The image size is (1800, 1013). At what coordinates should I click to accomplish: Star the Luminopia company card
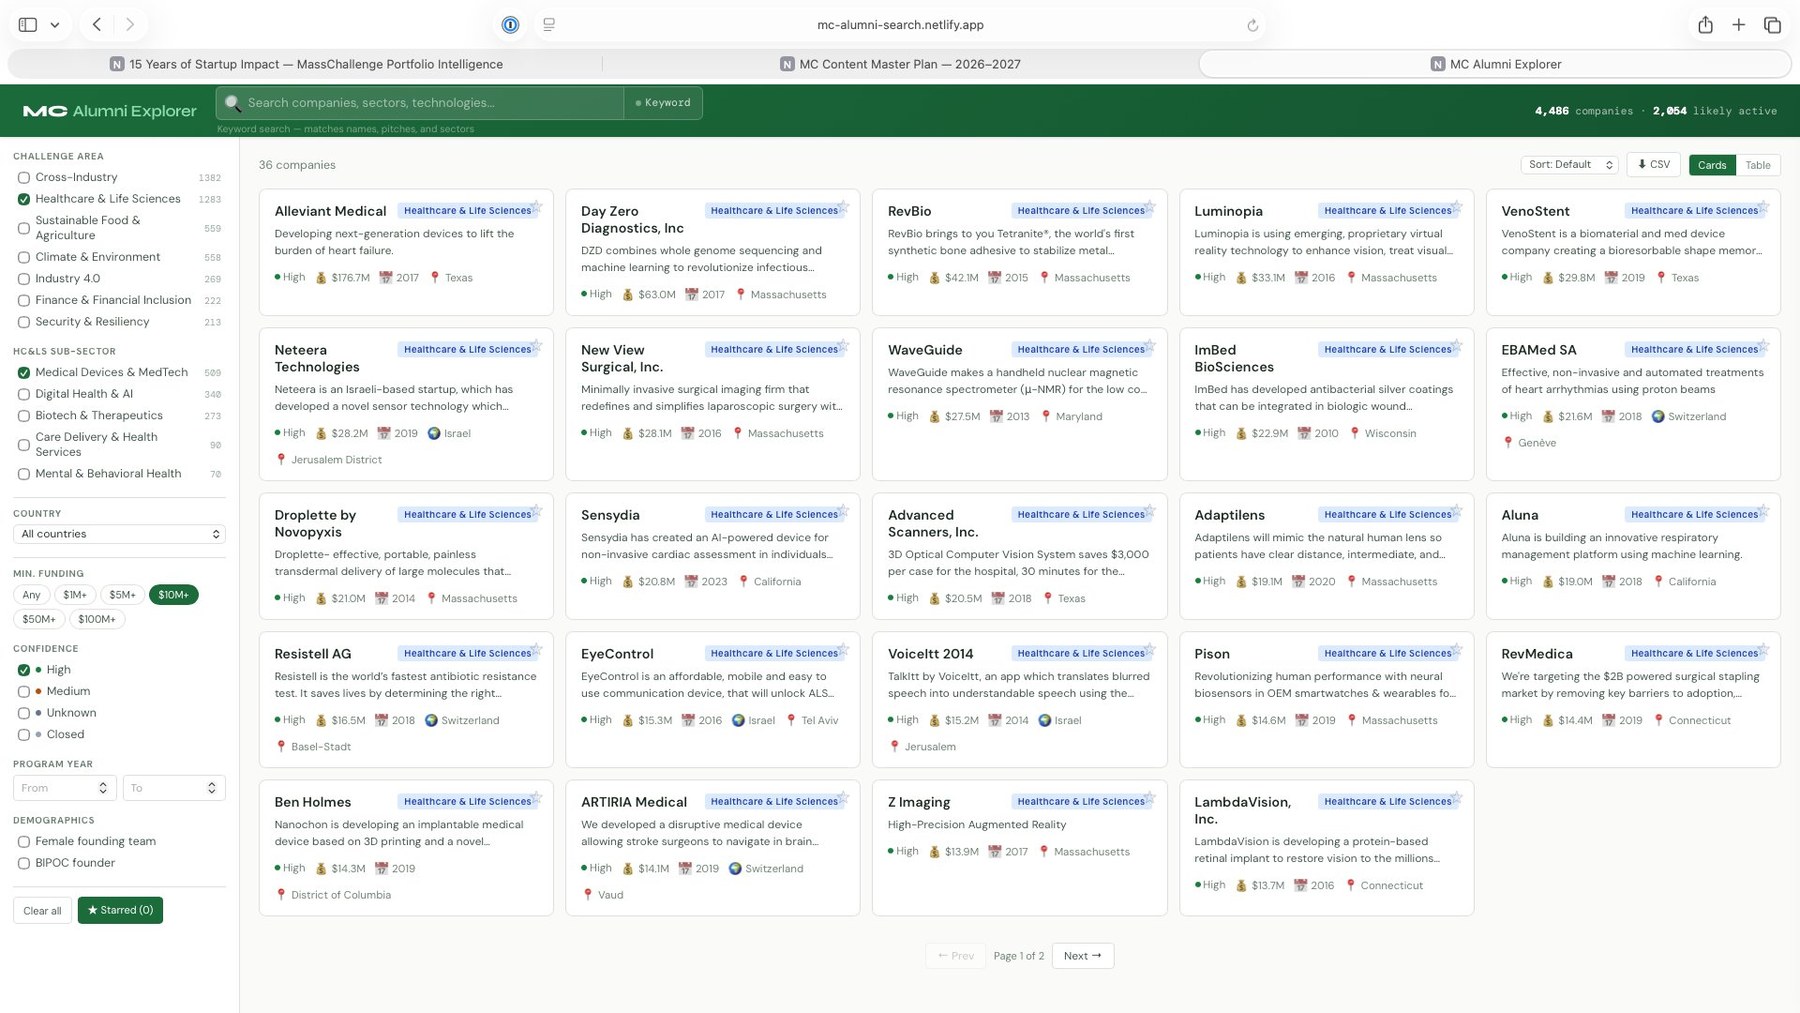click(x=1457, y=207)
